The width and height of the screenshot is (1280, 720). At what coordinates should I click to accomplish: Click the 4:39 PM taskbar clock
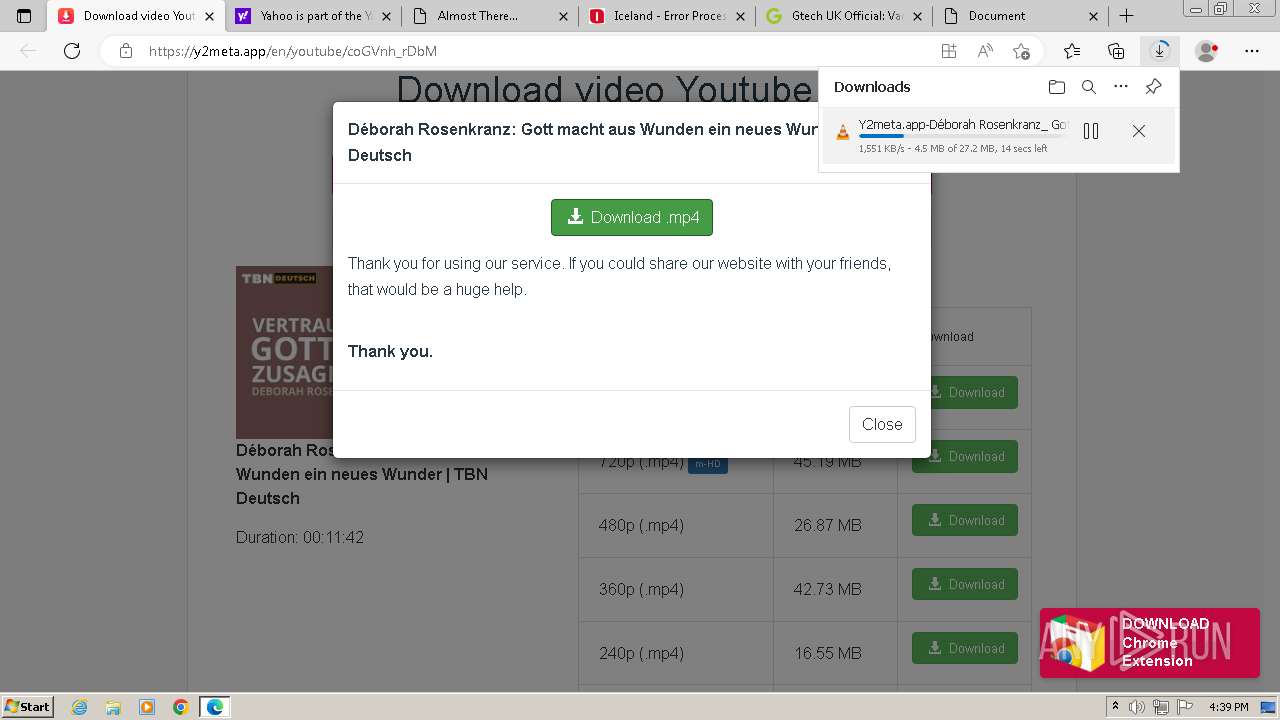click(1228, 707)
